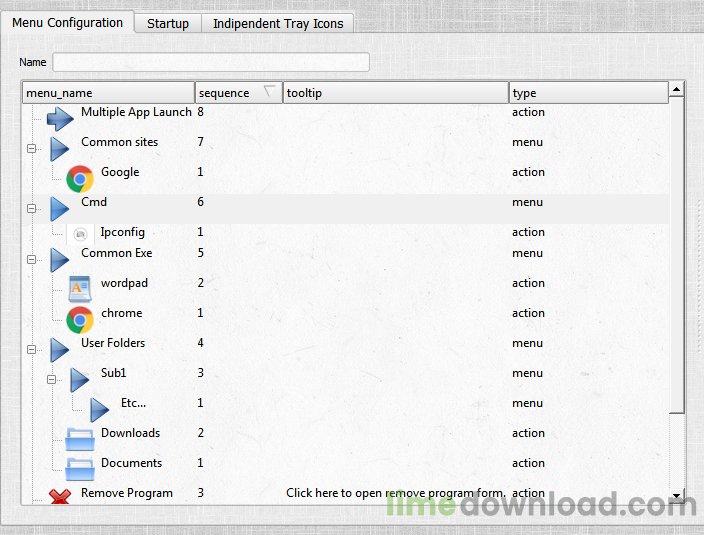
Task: Collapse the Cmd menu node
Action: 31,209
